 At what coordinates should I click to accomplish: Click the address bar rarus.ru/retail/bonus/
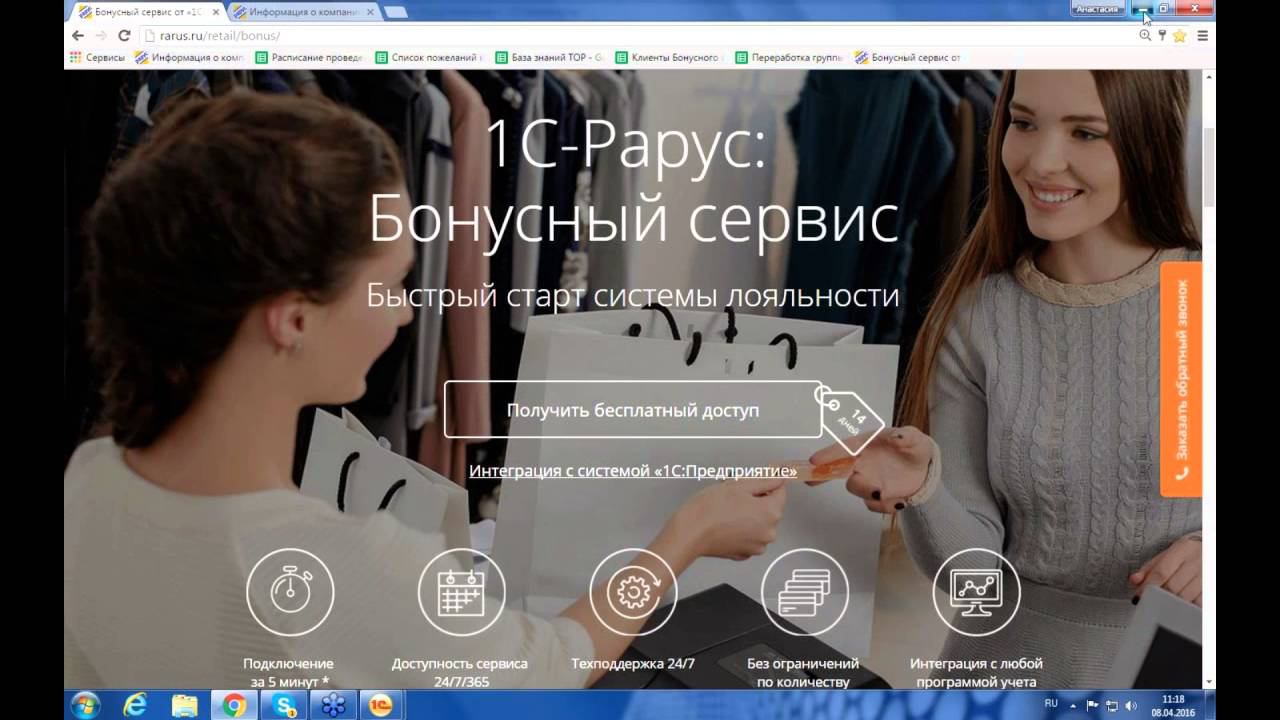(640, 35)
